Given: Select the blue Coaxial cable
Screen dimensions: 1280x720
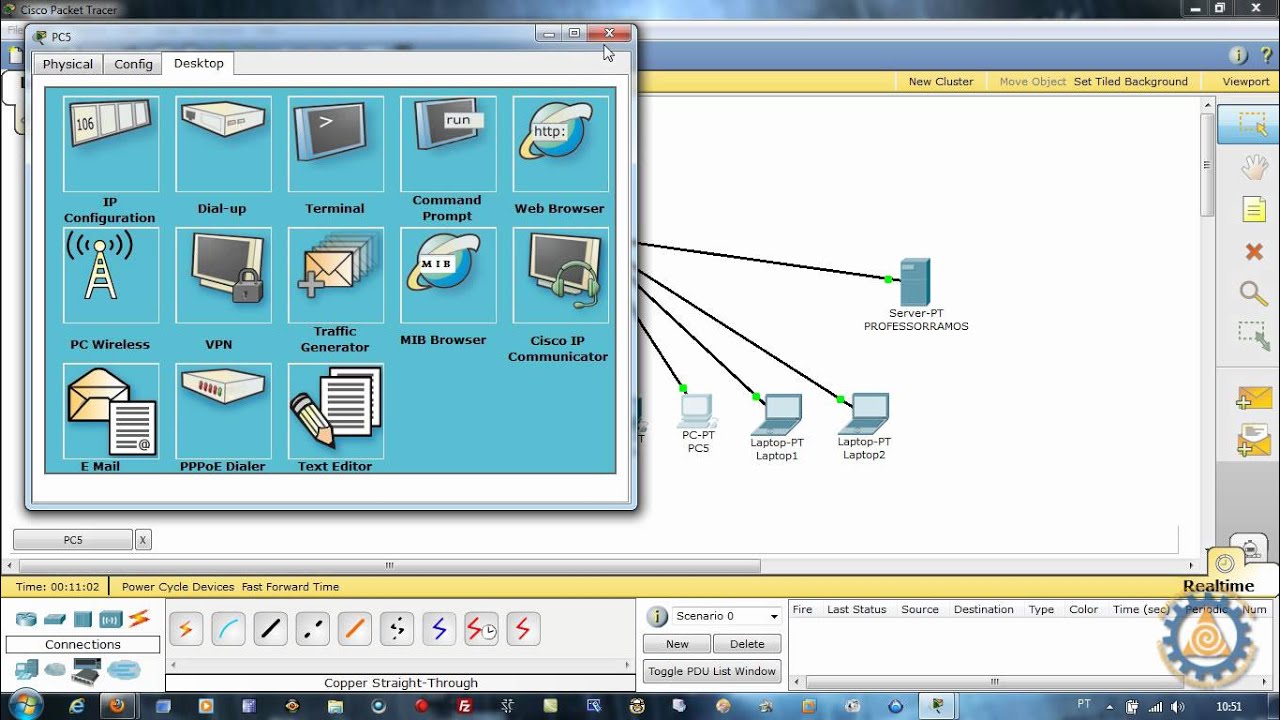Looking at the screenshot, I should click(438, 629).
